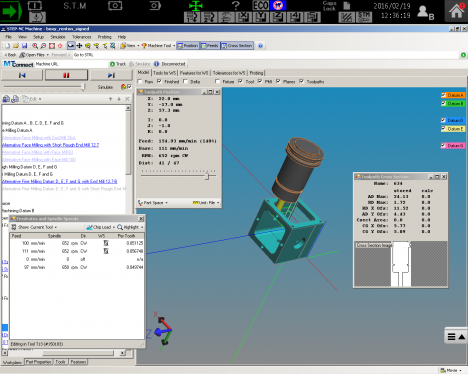
Task: Click the Cross Section Image thumbnail
Action: [401, 264]
